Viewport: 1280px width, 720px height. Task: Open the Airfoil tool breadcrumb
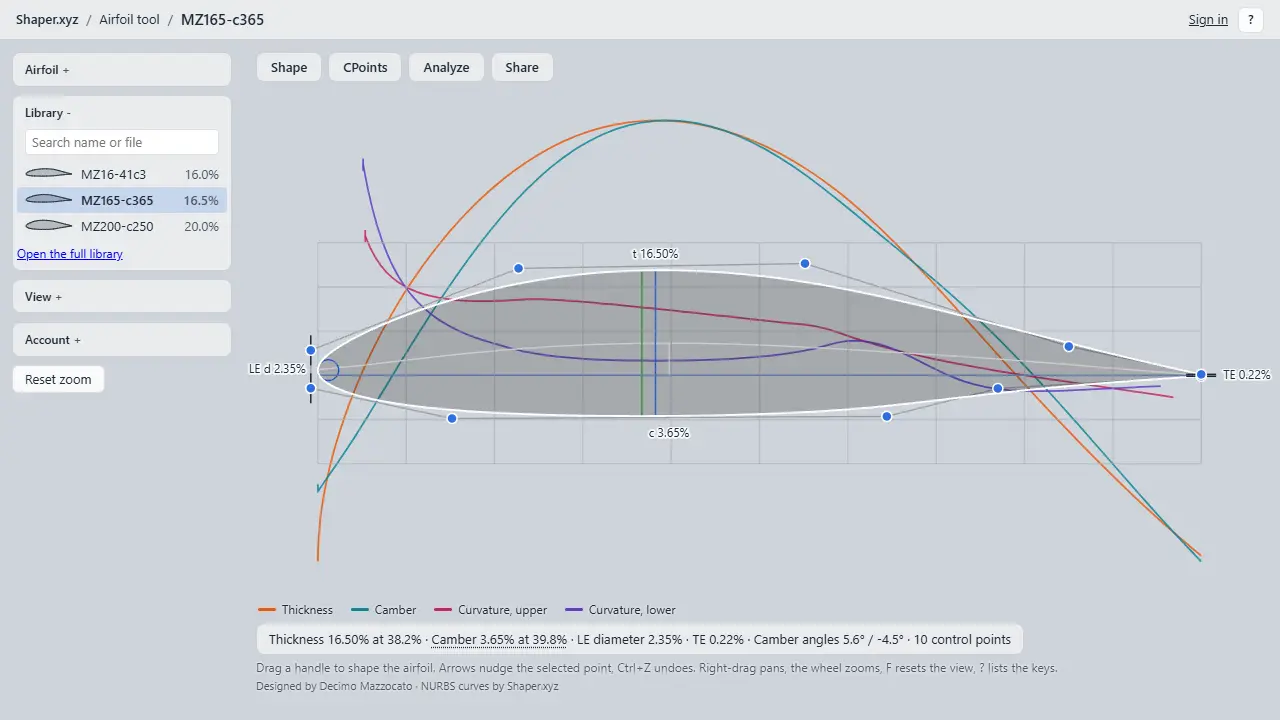coord(129,20)
